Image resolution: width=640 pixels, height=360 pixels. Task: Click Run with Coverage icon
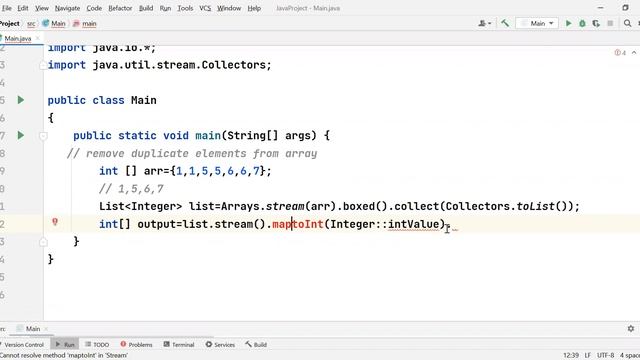click(596, 24)
